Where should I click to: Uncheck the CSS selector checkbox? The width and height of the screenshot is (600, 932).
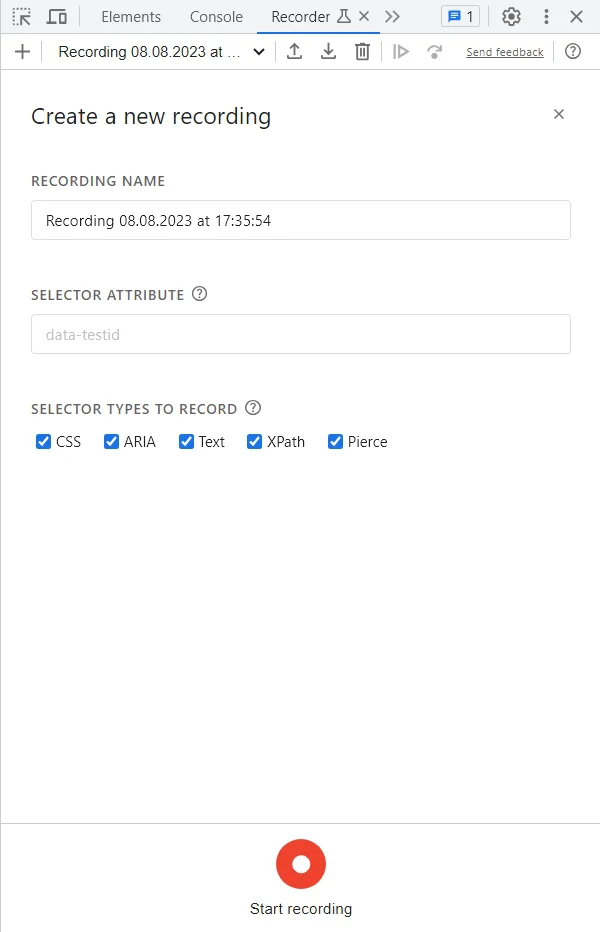[43, 442]
